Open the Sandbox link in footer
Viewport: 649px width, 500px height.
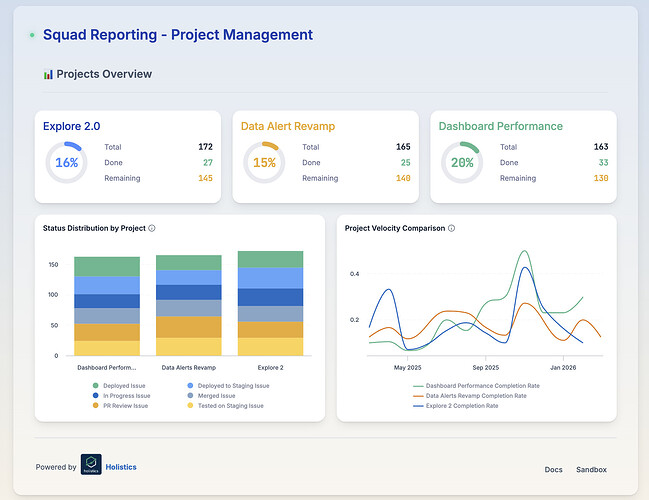click(x=591, y=469)
